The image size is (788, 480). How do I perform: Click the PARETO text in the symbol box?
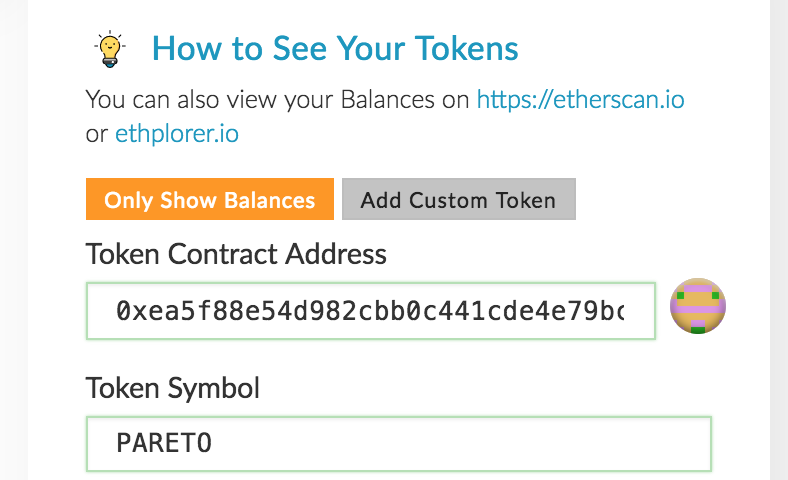164,443
